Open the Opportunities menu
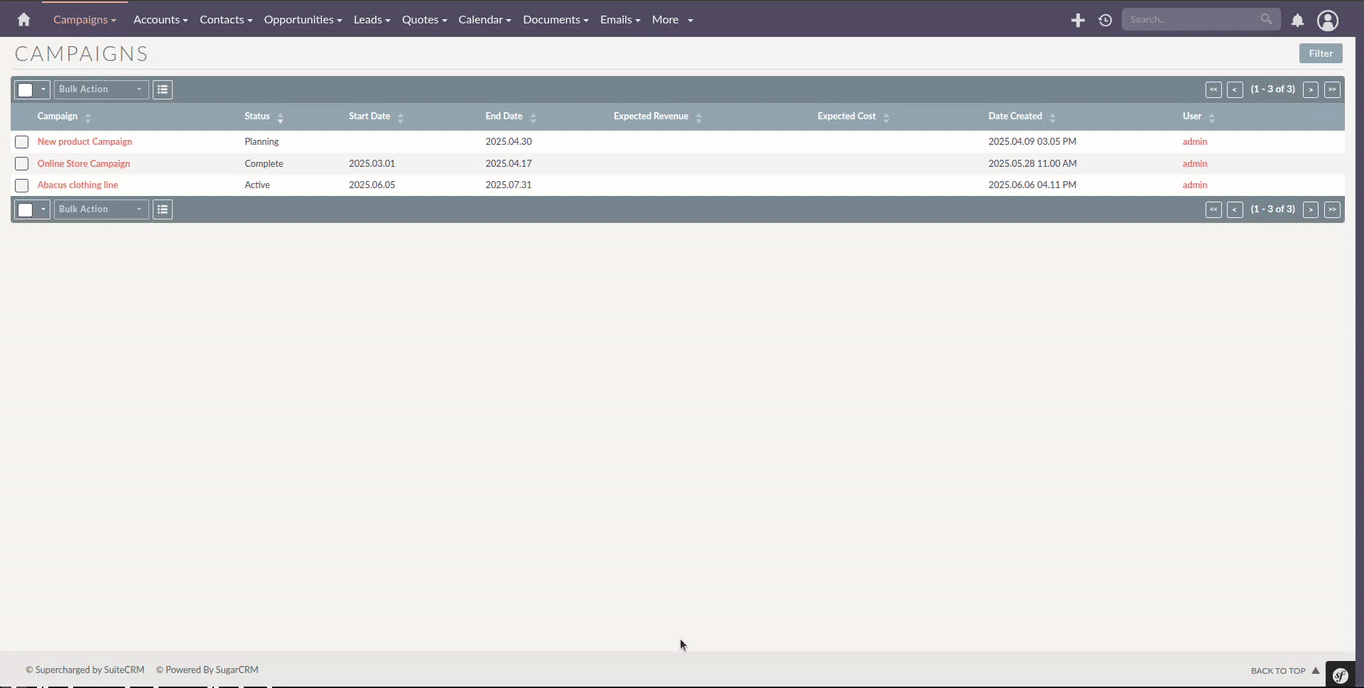Image resolution: width=1364 pixels, height=688 pixels. [302, 20]
